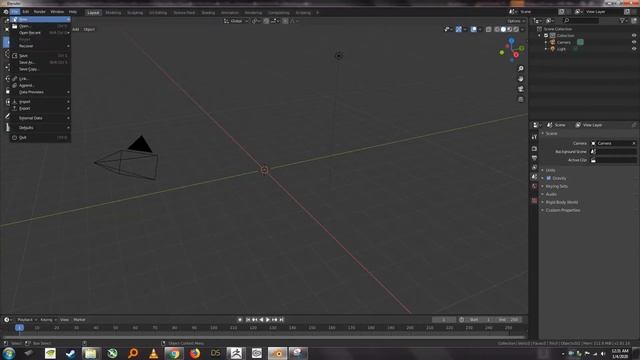Select material preview shading mode icon
Image resolution: width=640 pixels, height=360 pixels.
pos(510,29)
